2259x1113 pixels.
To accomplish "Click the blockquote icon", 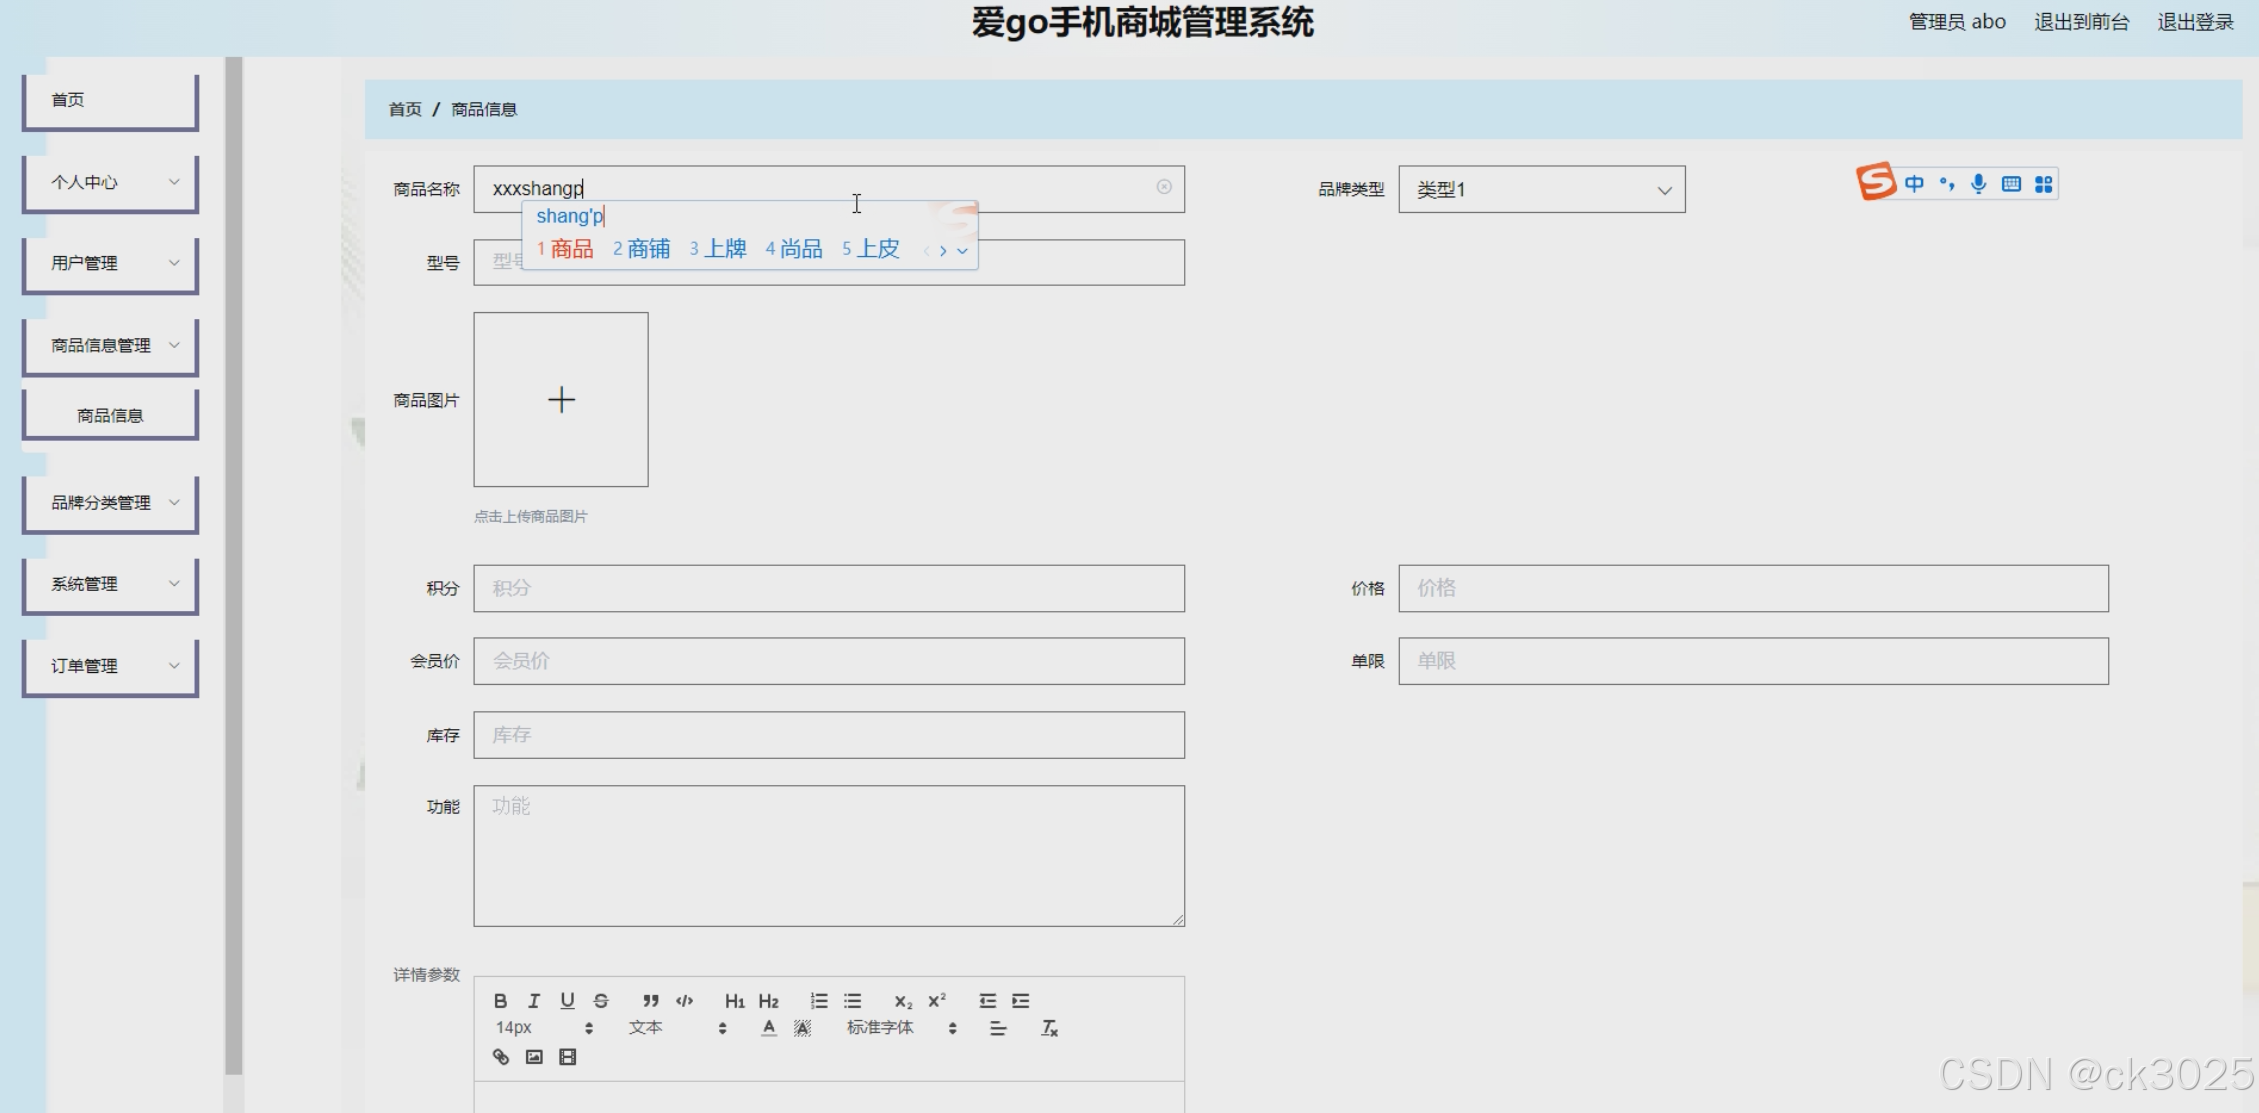I will point(651,1001).
